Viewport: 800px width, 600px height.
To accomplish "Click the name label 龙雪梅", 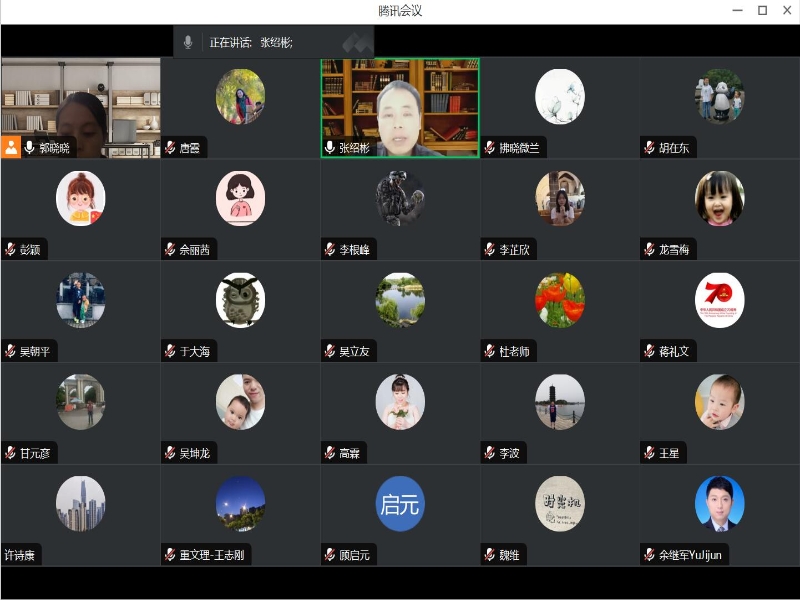I will coord(676,250).
